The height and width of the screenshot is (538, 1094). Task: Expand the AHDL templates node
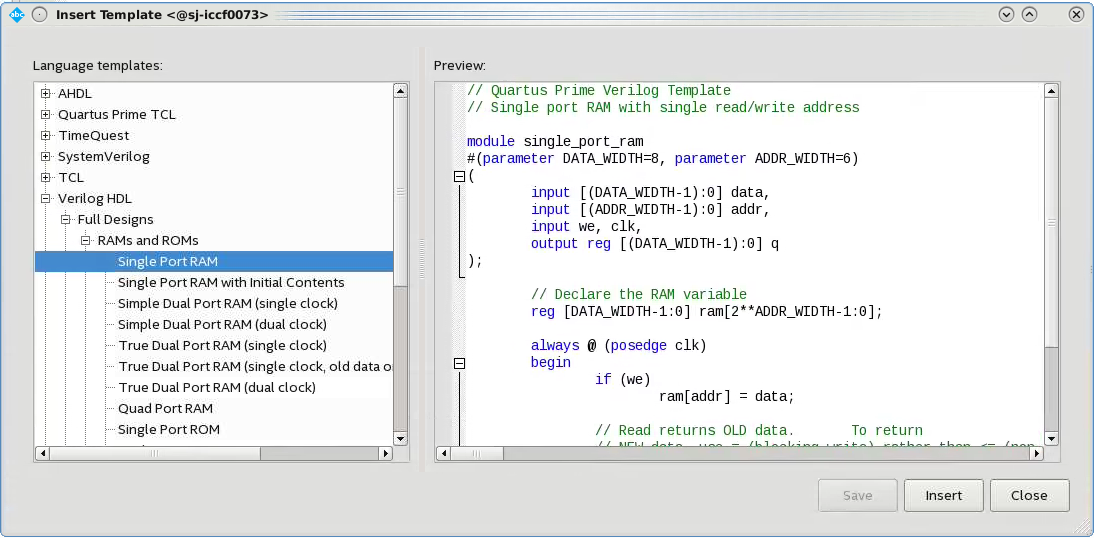(46, 93)
